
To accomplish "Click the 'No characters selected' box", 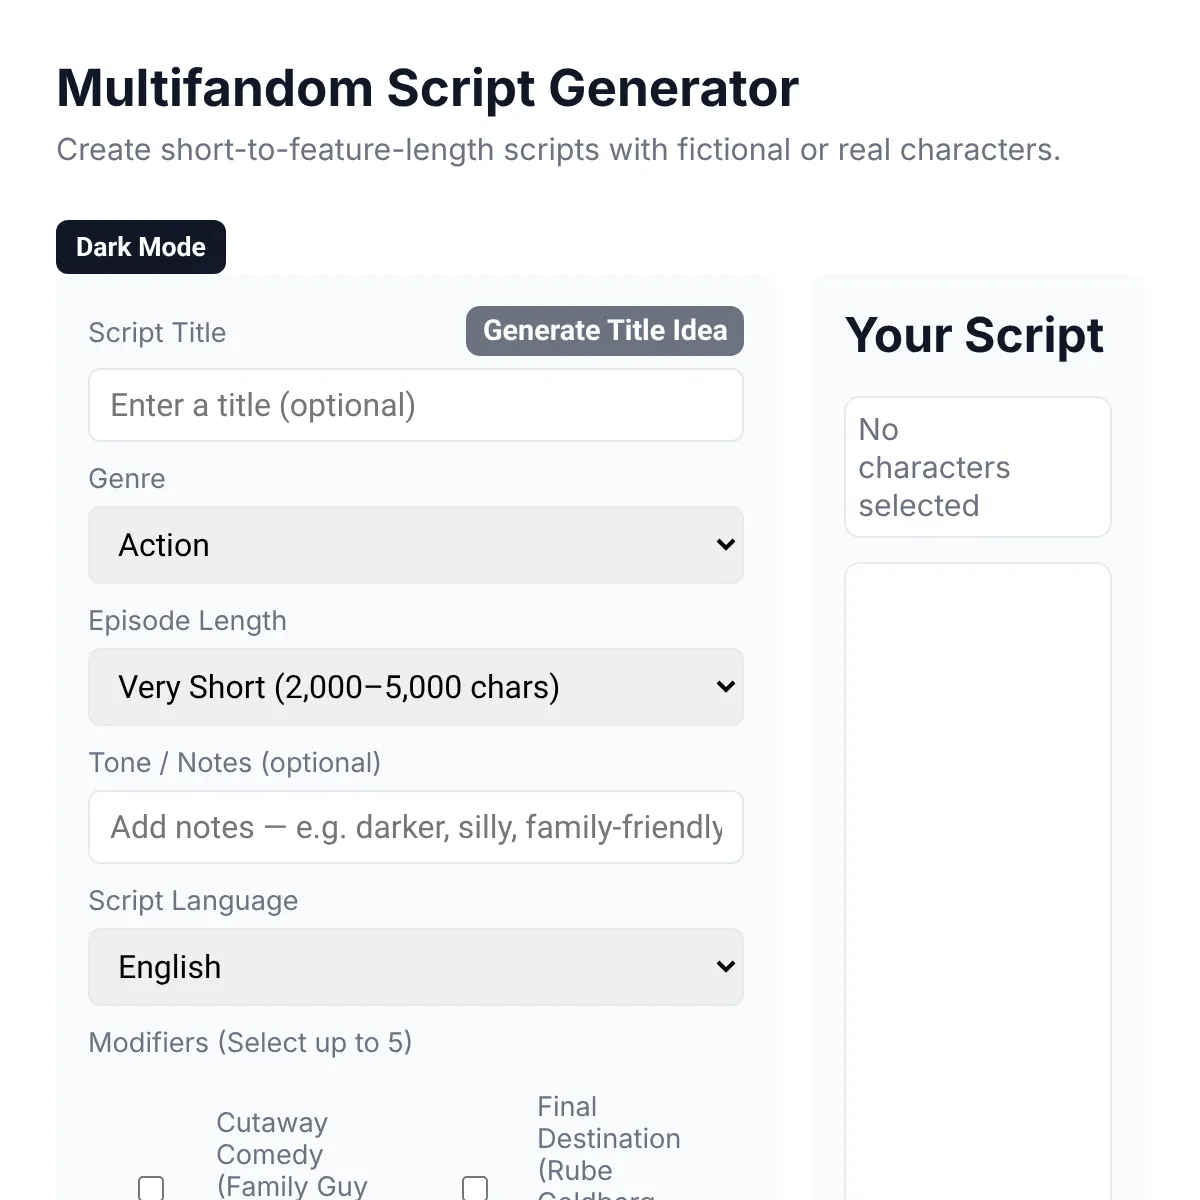I will click(x=978, y=467).
